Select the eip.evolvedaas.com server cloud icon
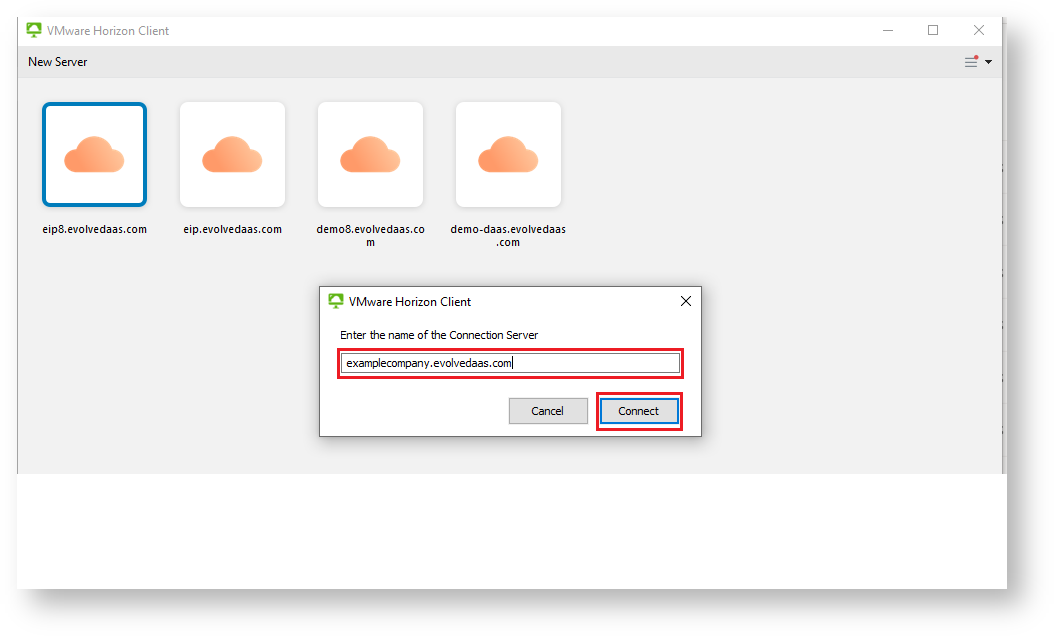This screenshot has width=1055, height=637. coord(232,155)
